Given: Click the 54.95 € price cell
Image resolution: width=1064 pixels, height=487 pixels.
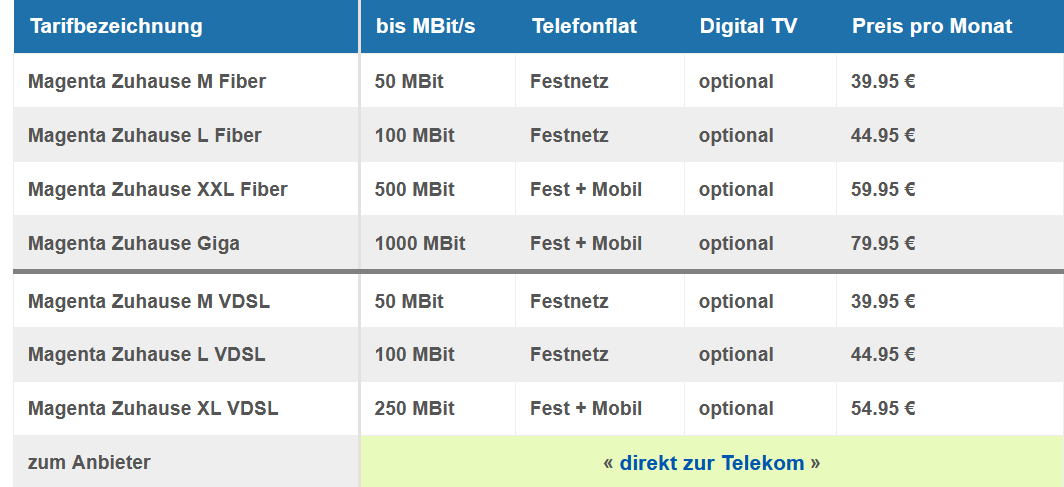Looking at the screenshot, I should pos(883,408).
